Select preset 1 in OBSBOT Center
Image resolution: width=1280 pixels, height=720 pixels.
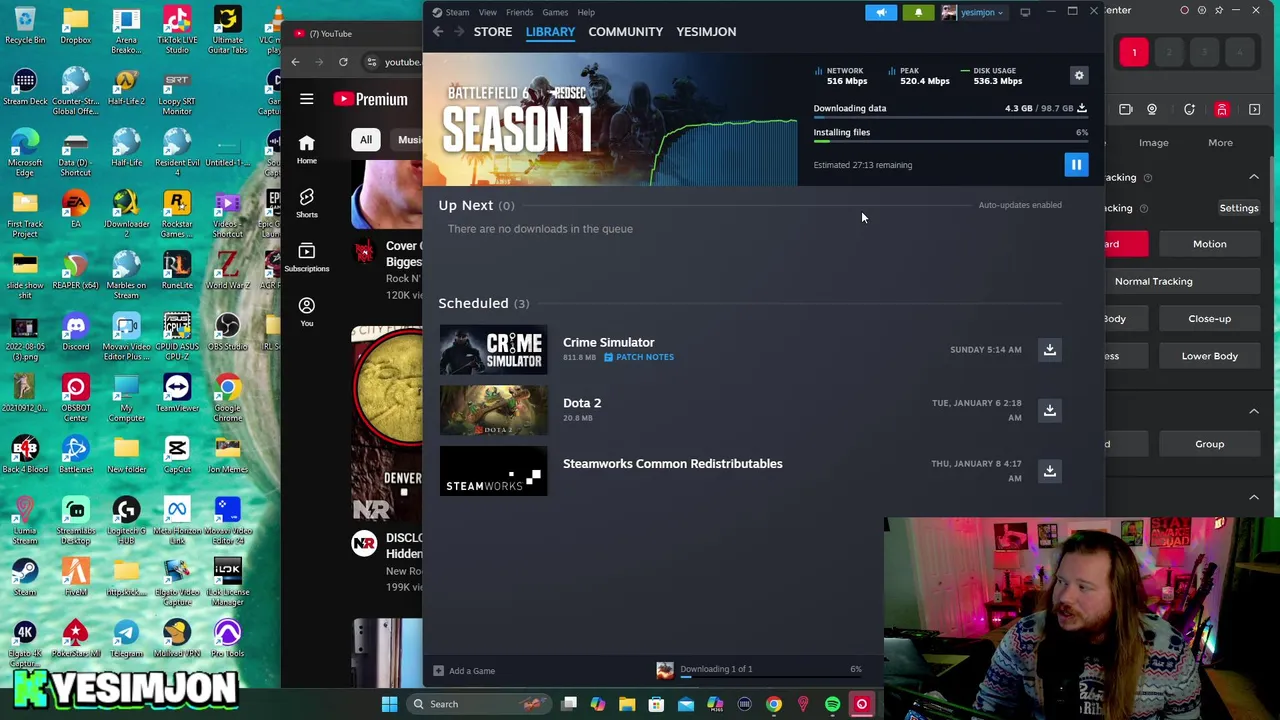1134,53
